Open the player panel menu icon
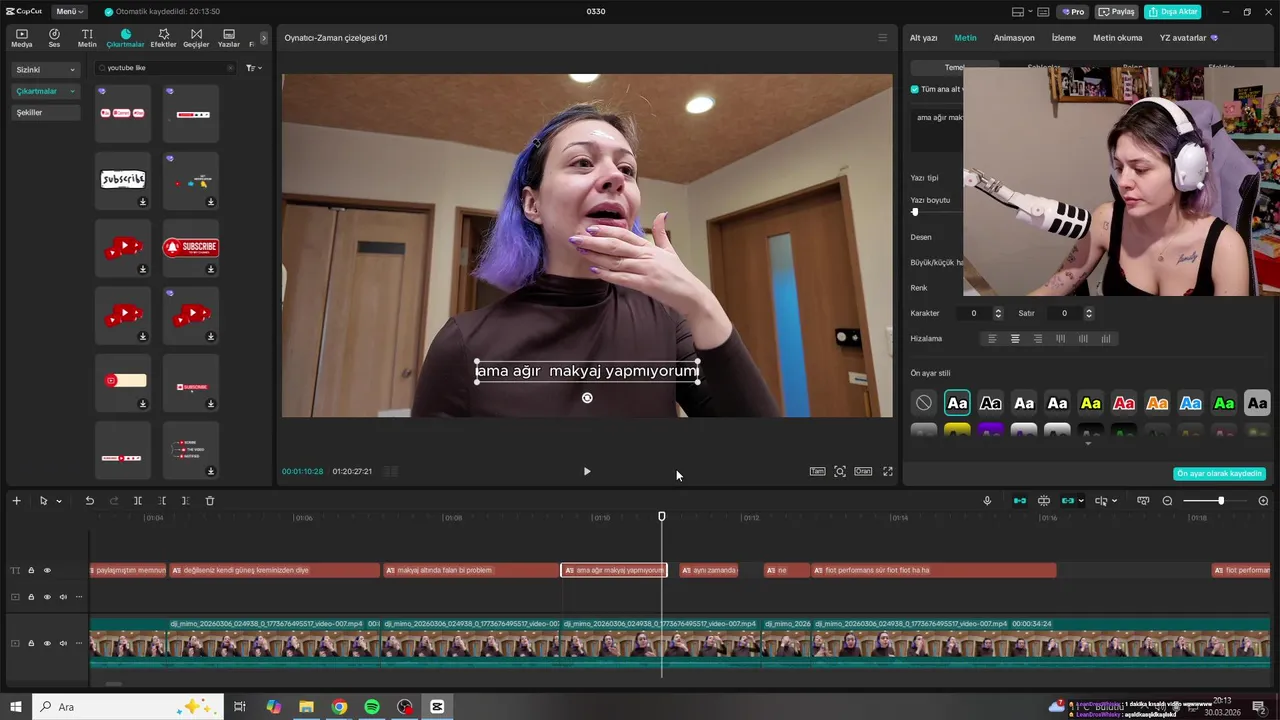The height and width of the screenshot is (720, 1280). 882,38
